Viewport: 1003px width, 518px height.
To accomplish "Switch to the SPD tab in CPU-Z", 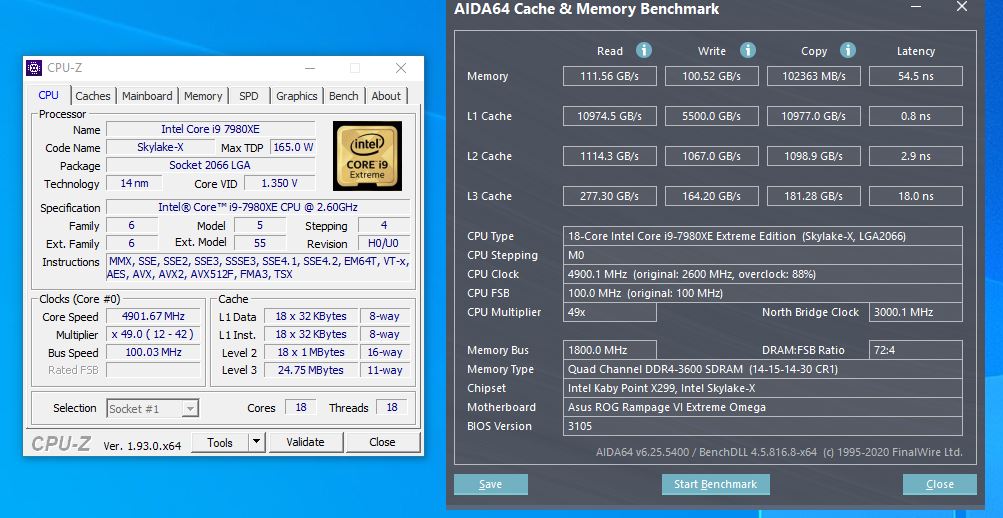I will pyautogui.click(x=249, y=96).
